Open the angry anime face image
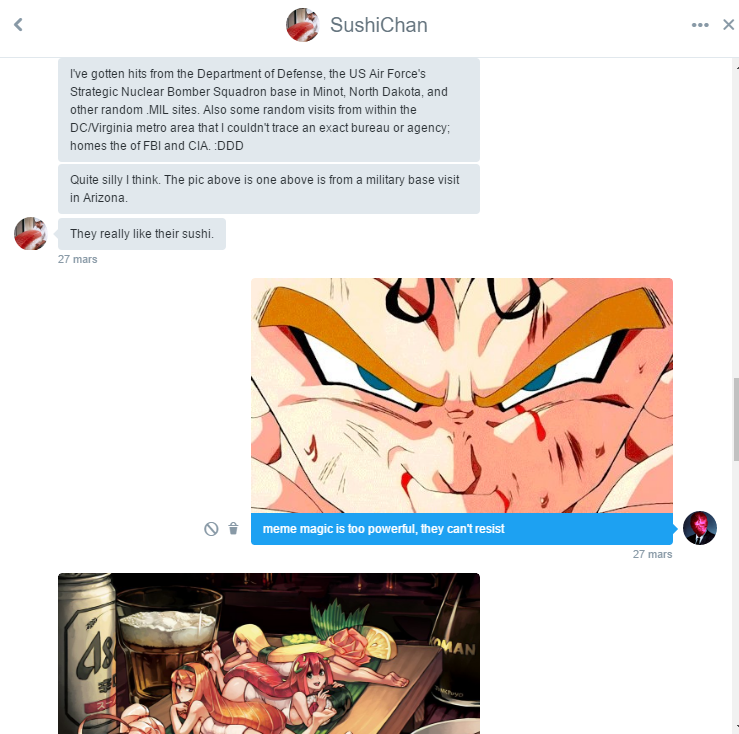739x734 pixels. (x=461, y=396)
